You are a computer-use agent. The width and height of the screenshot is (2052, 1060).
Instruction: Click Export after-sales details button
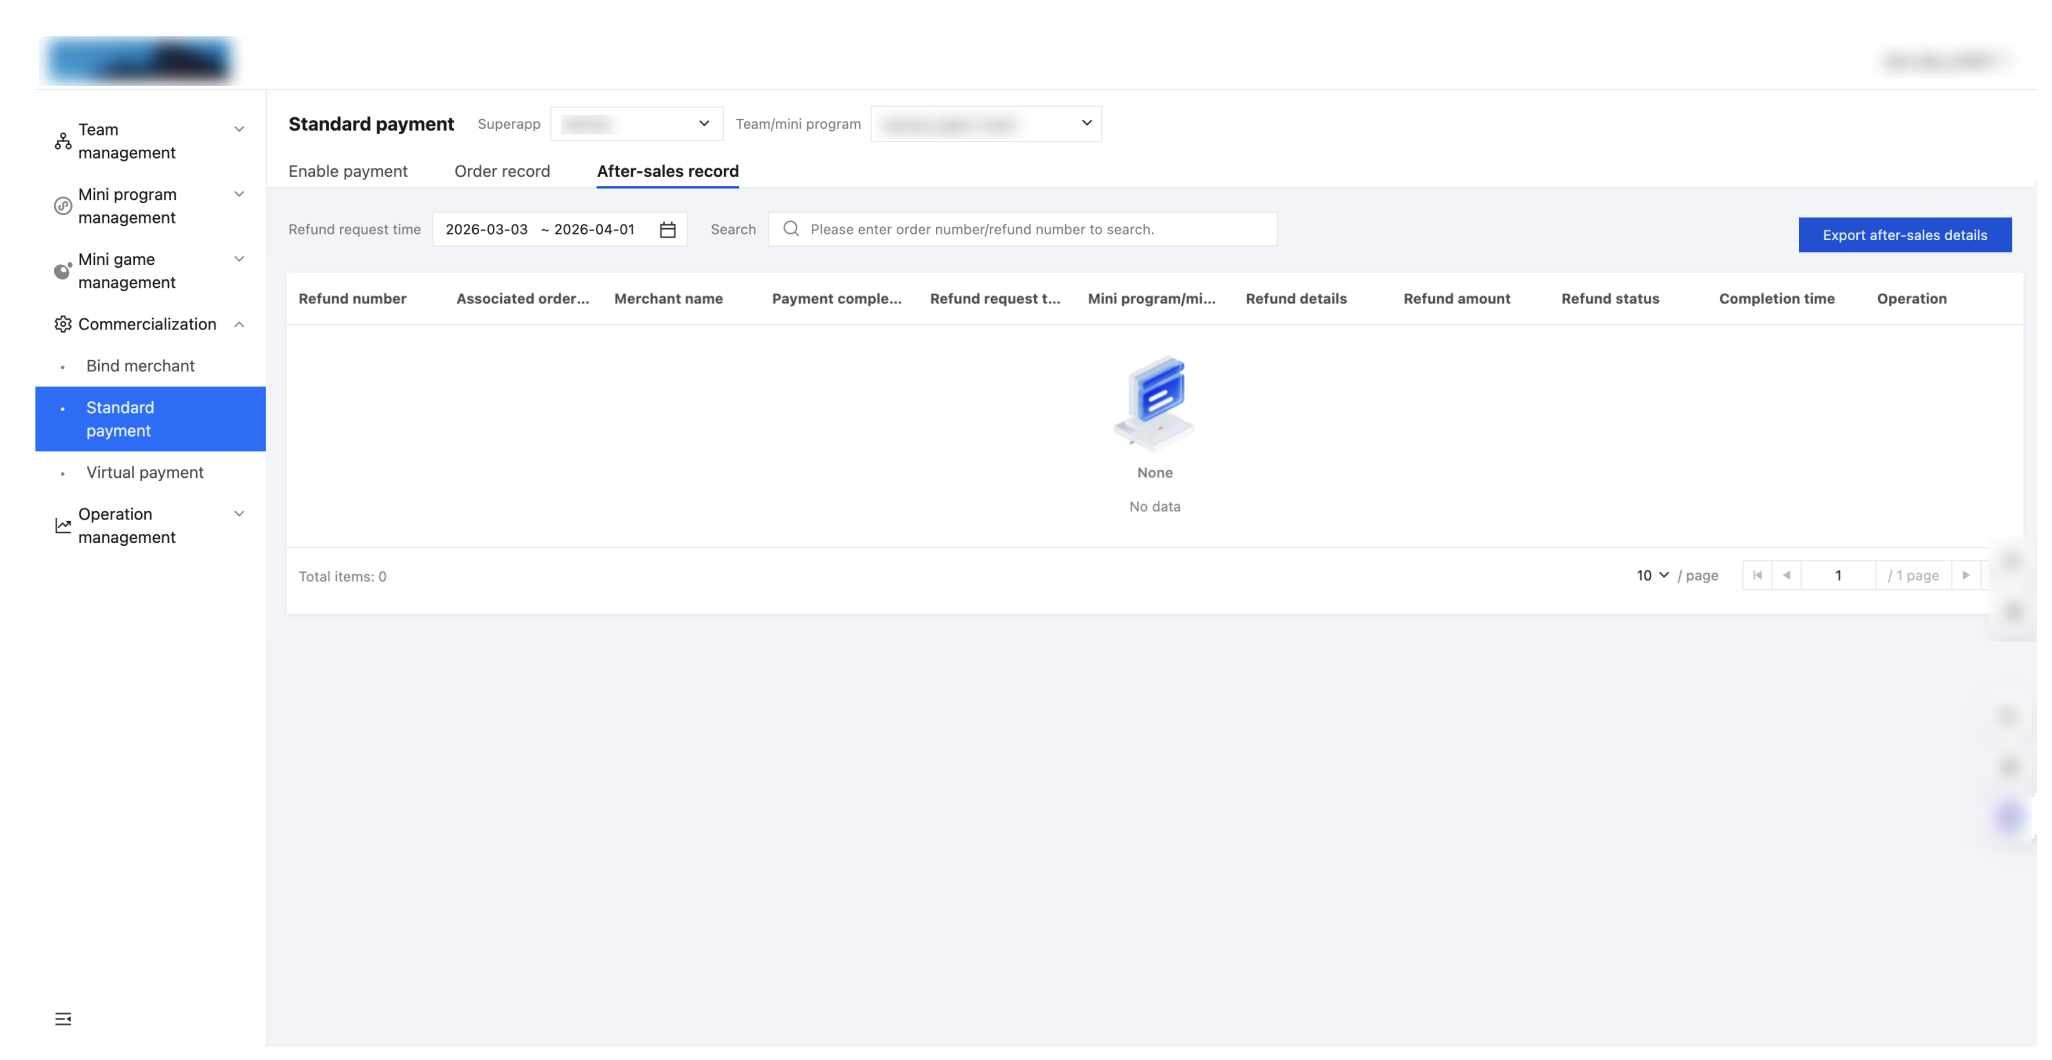point(1905,235)
